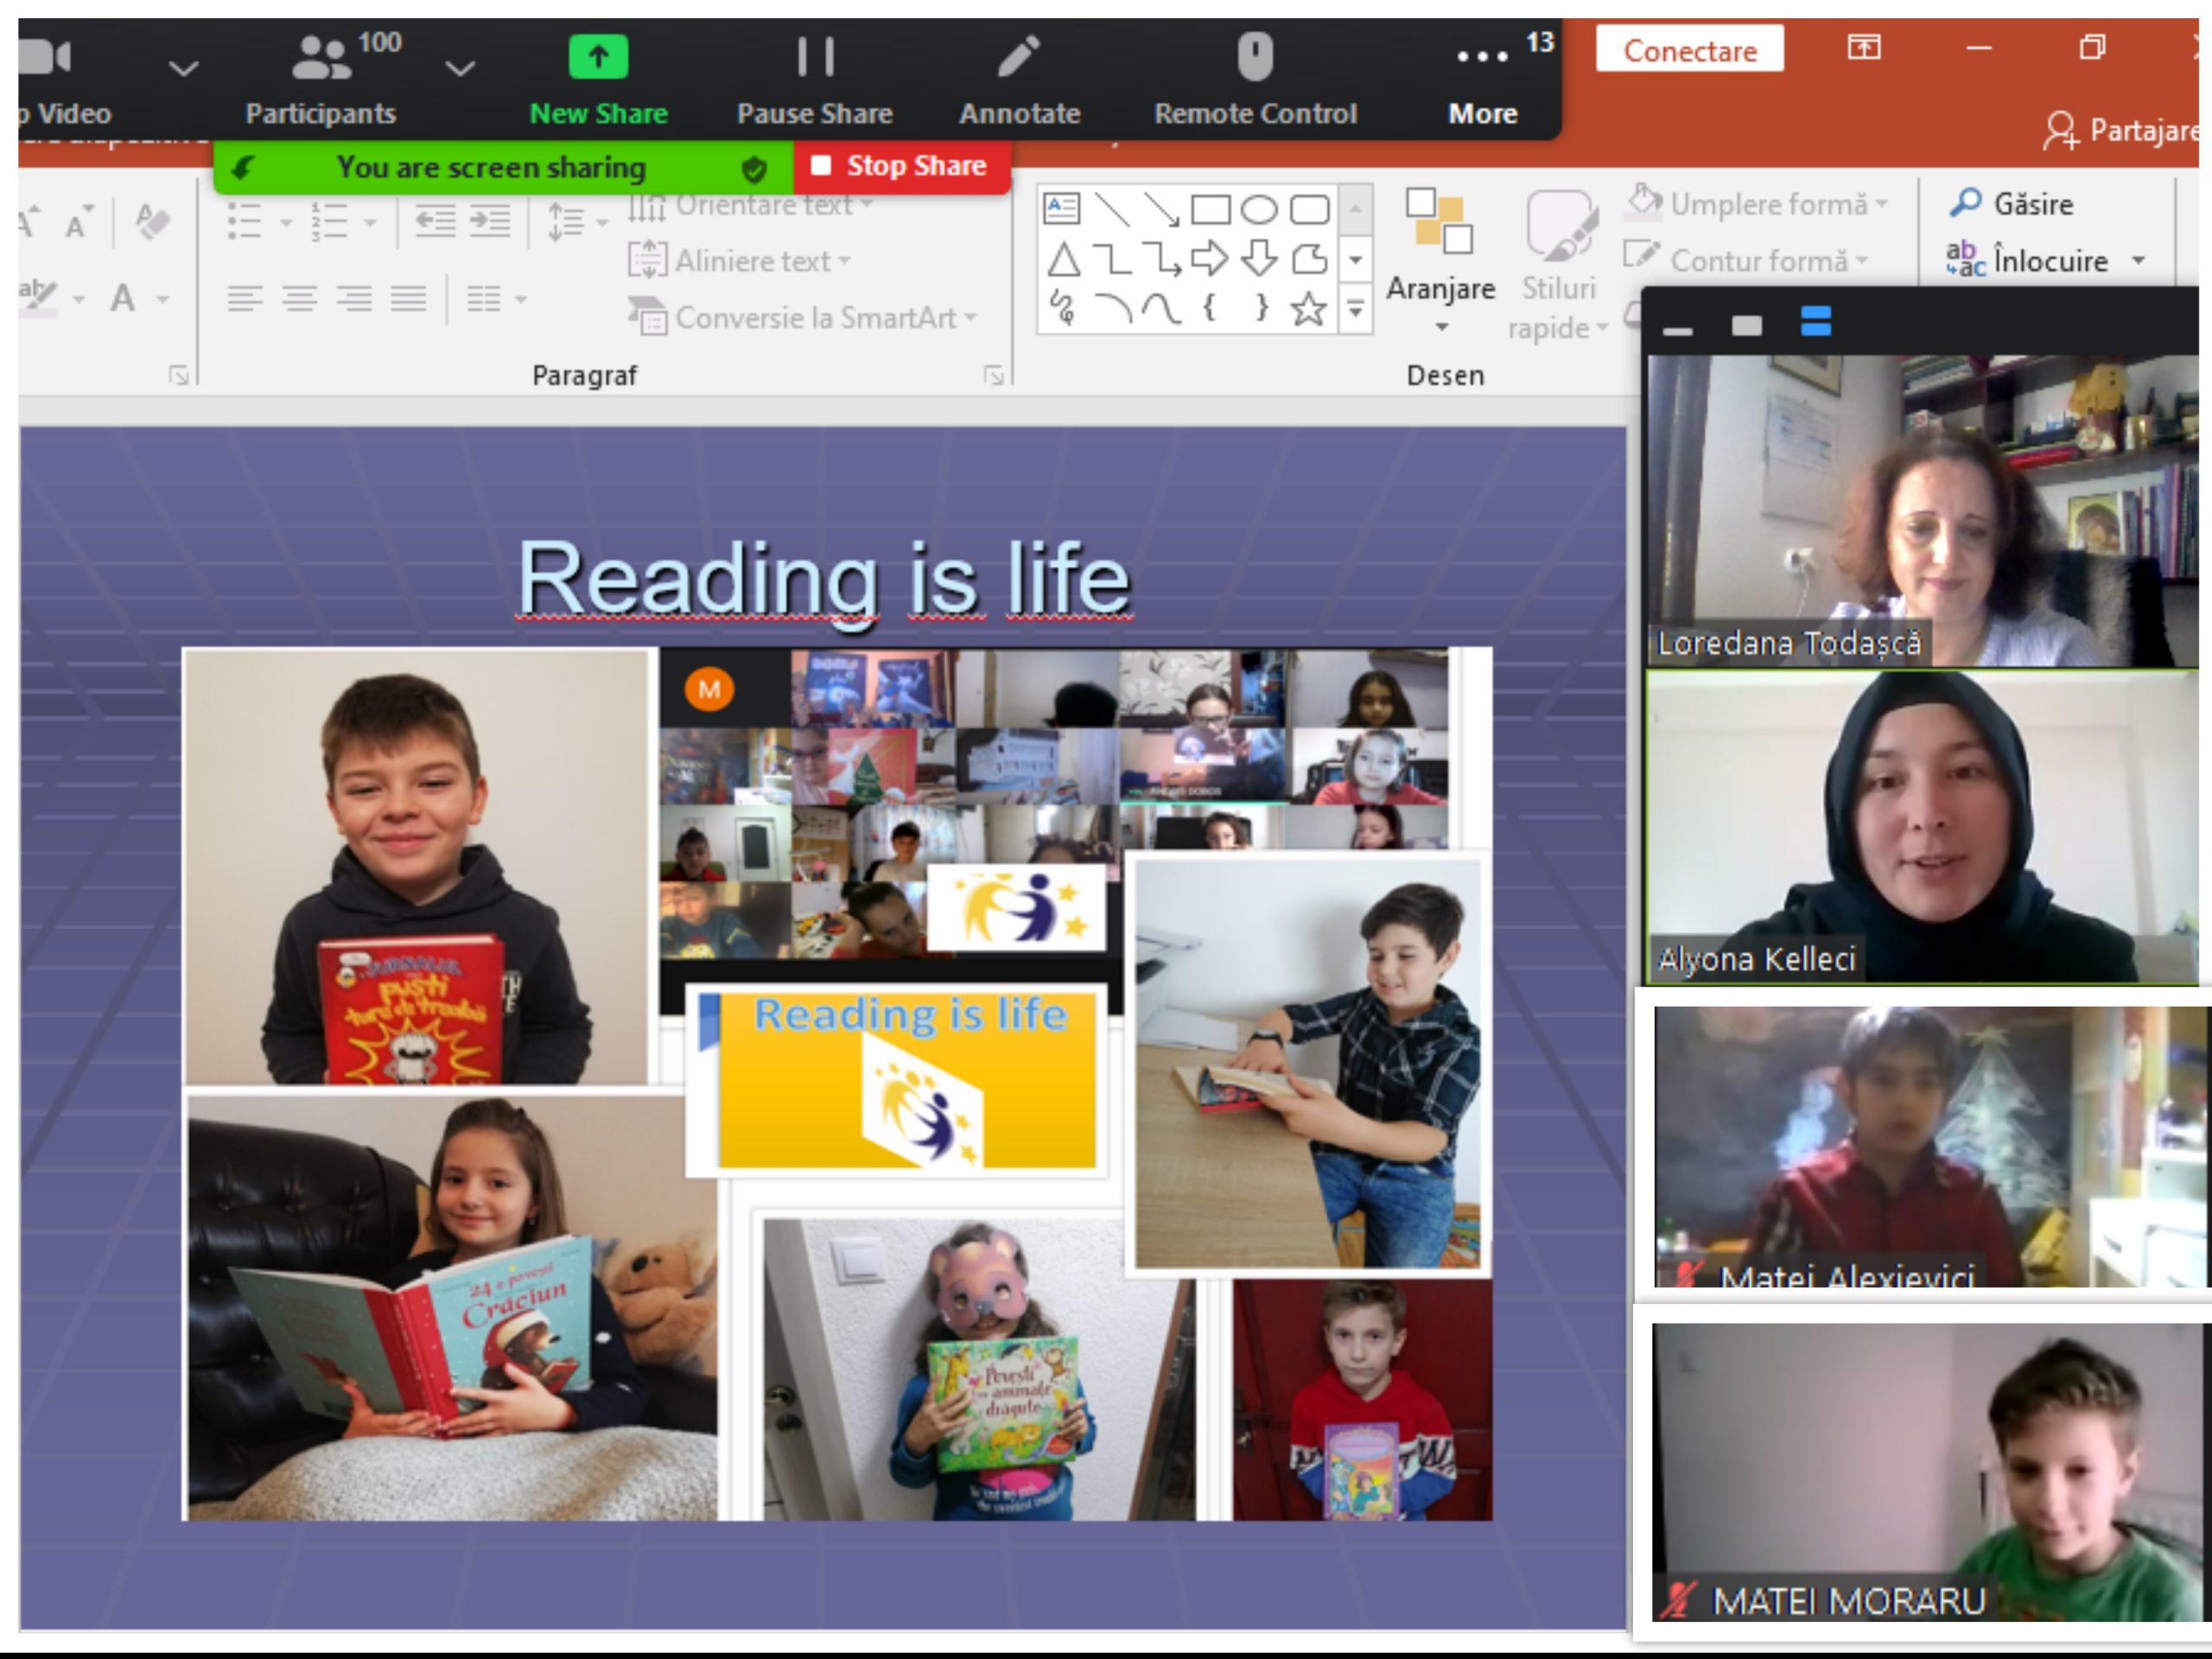Collapse the video panel to hidden strip

coord(1678,330)
